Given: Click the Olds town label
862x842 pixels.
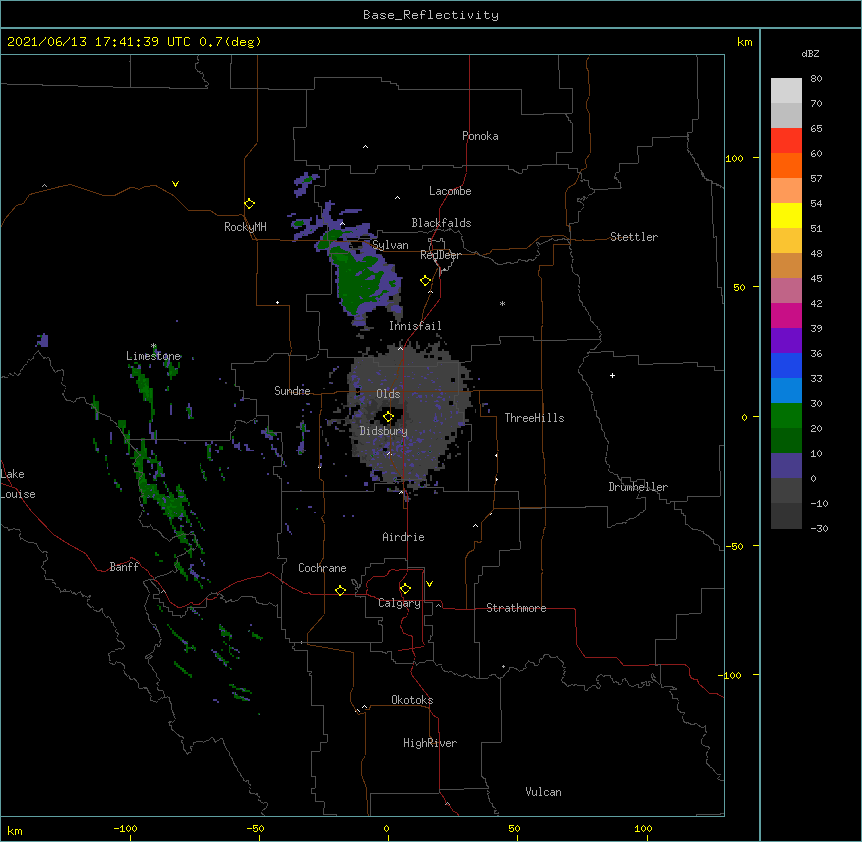Looking at the screenshot, I should [388, 394].
